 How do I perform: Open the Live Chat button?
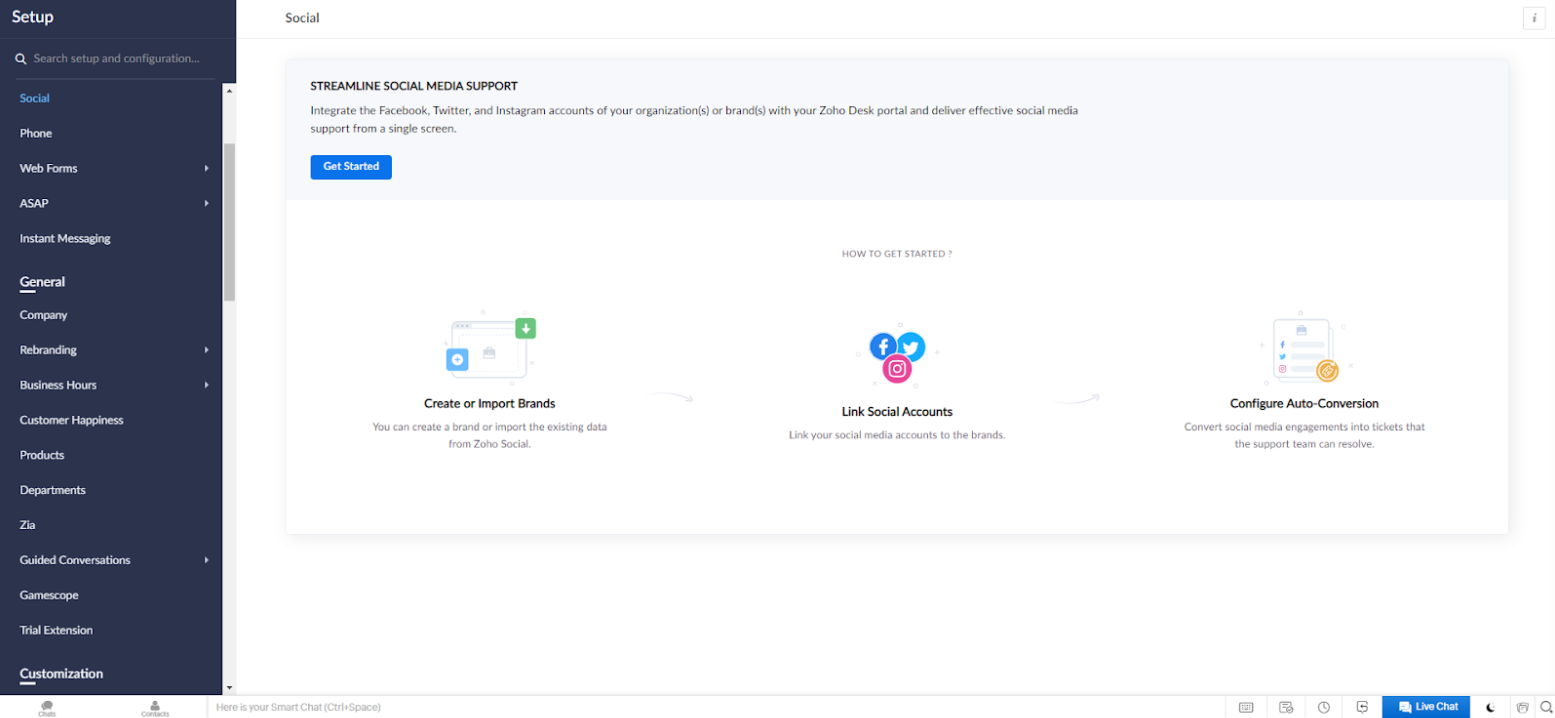tap(1427, 707)
